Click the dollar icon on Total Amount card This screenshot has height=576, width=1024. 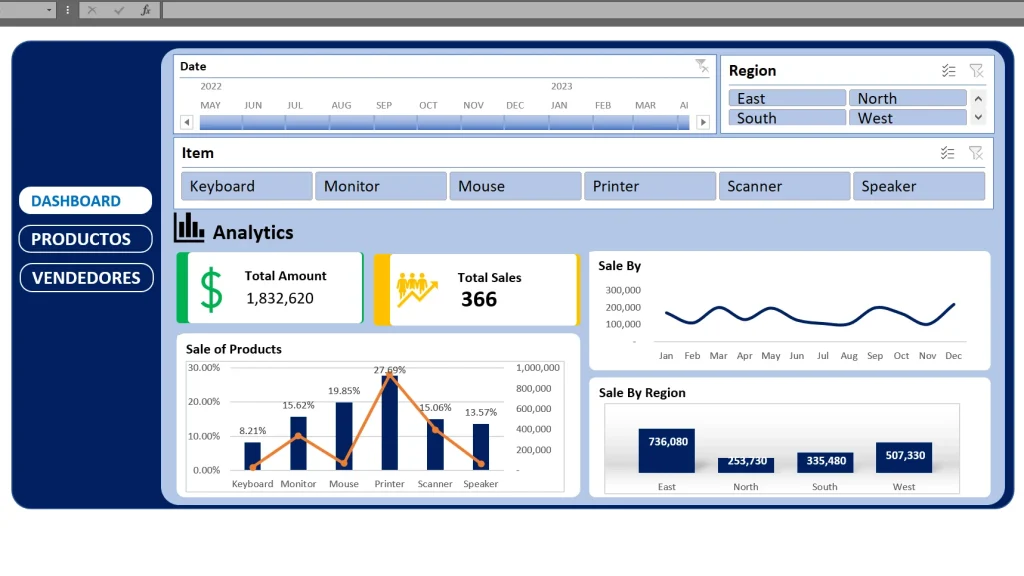tap(209, 288)
